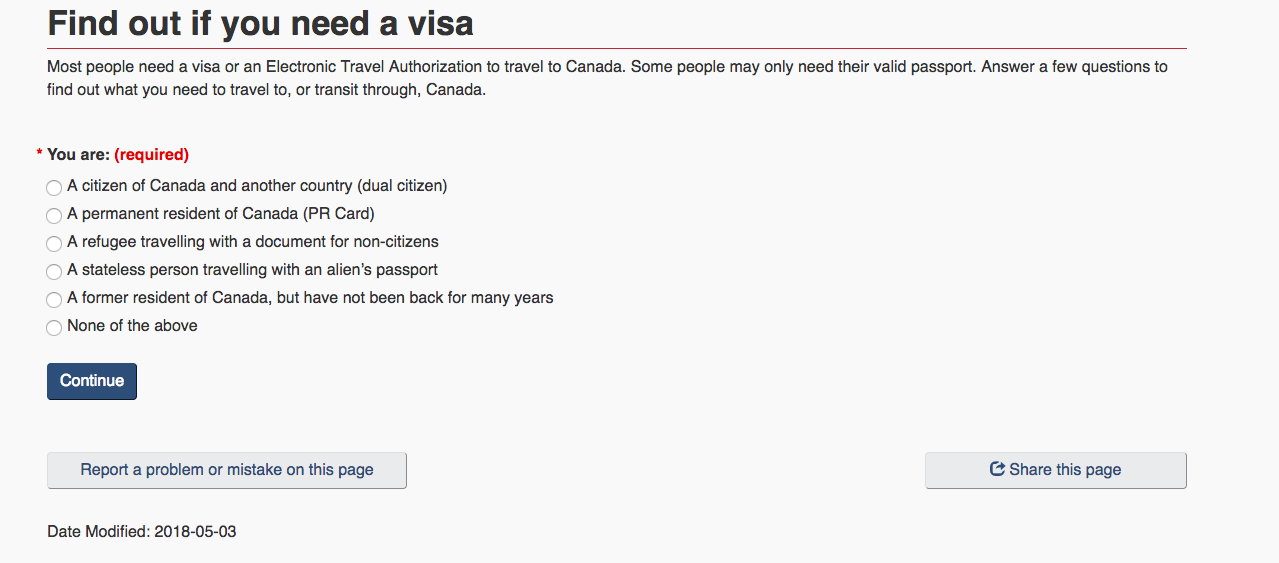This screenshot has width=1279, height=563.
Task: Choose permanent resident of Canada radio
Action: pos(54,216)
